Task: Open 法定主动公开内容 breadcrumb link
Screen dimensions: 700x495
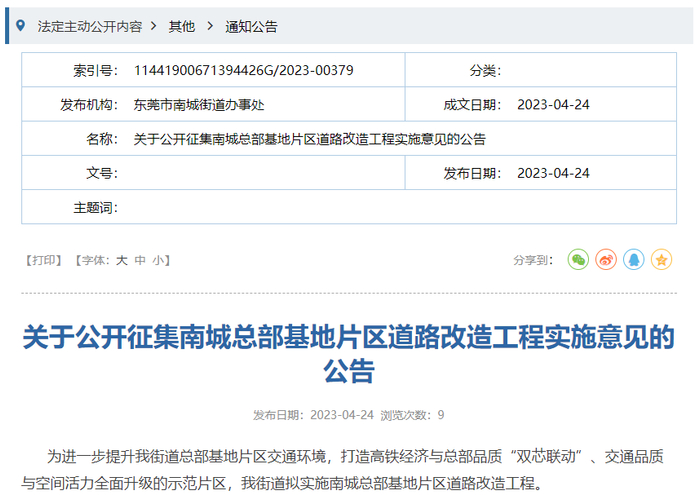Action: (90, 26)
